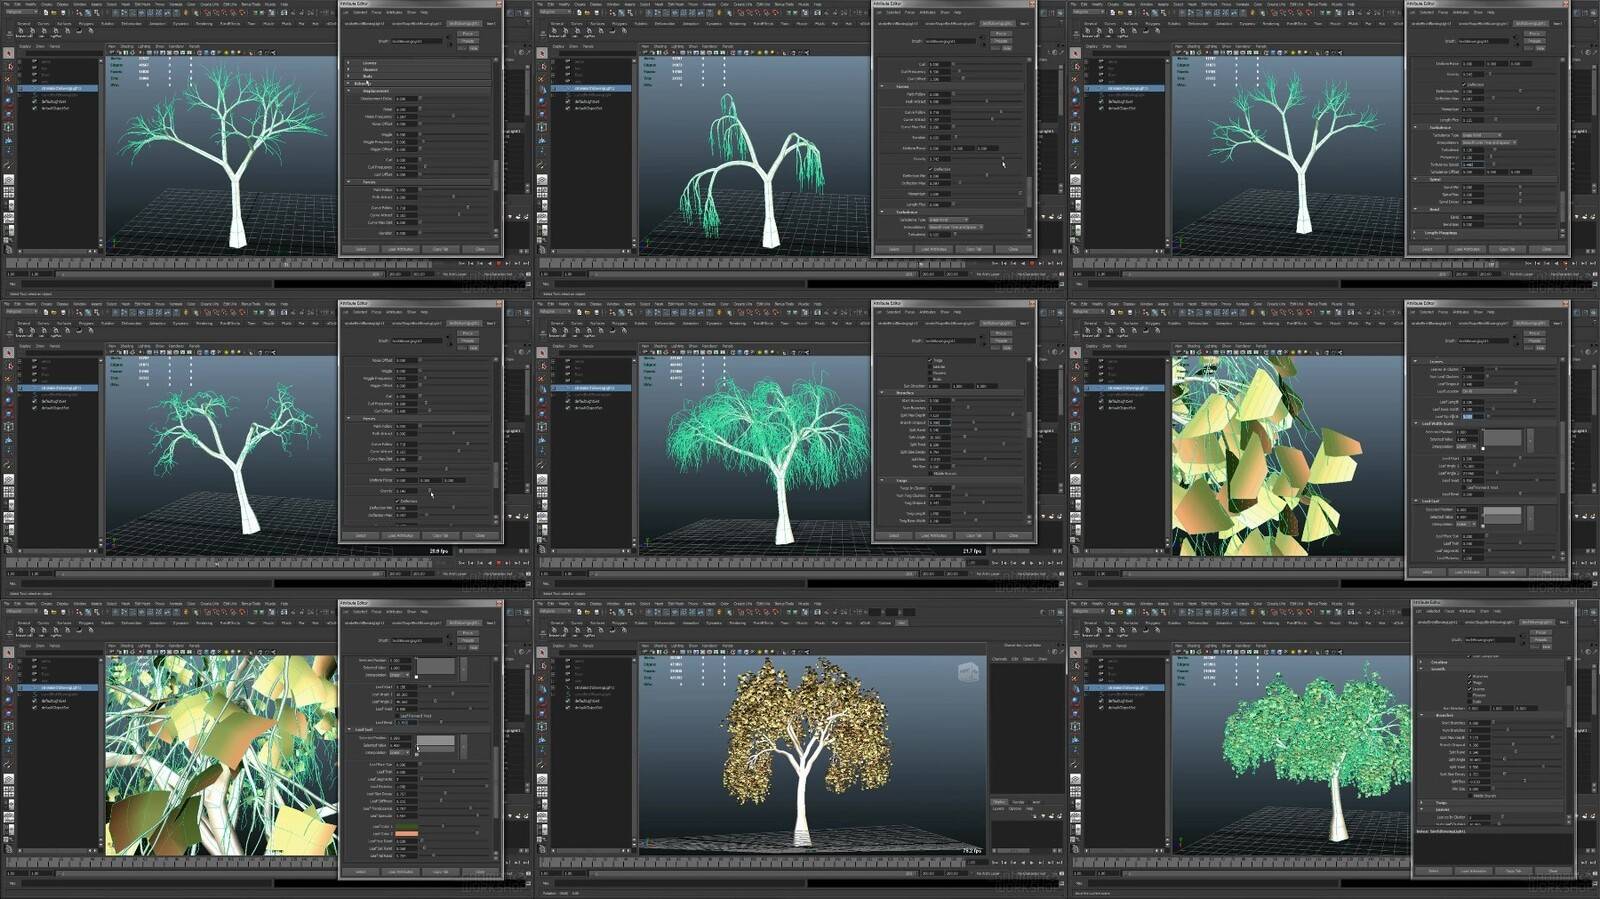Click the play forward button in bottom-middle screenshot
1600x899 pixels.
click(x=1030, y=863)
